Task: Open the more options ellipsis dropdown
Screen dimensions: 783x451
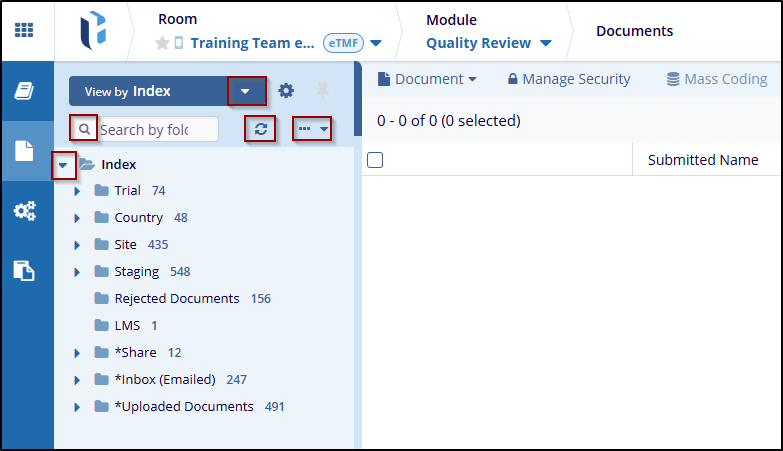Action: pyautogui.click(x=312, y=129)
